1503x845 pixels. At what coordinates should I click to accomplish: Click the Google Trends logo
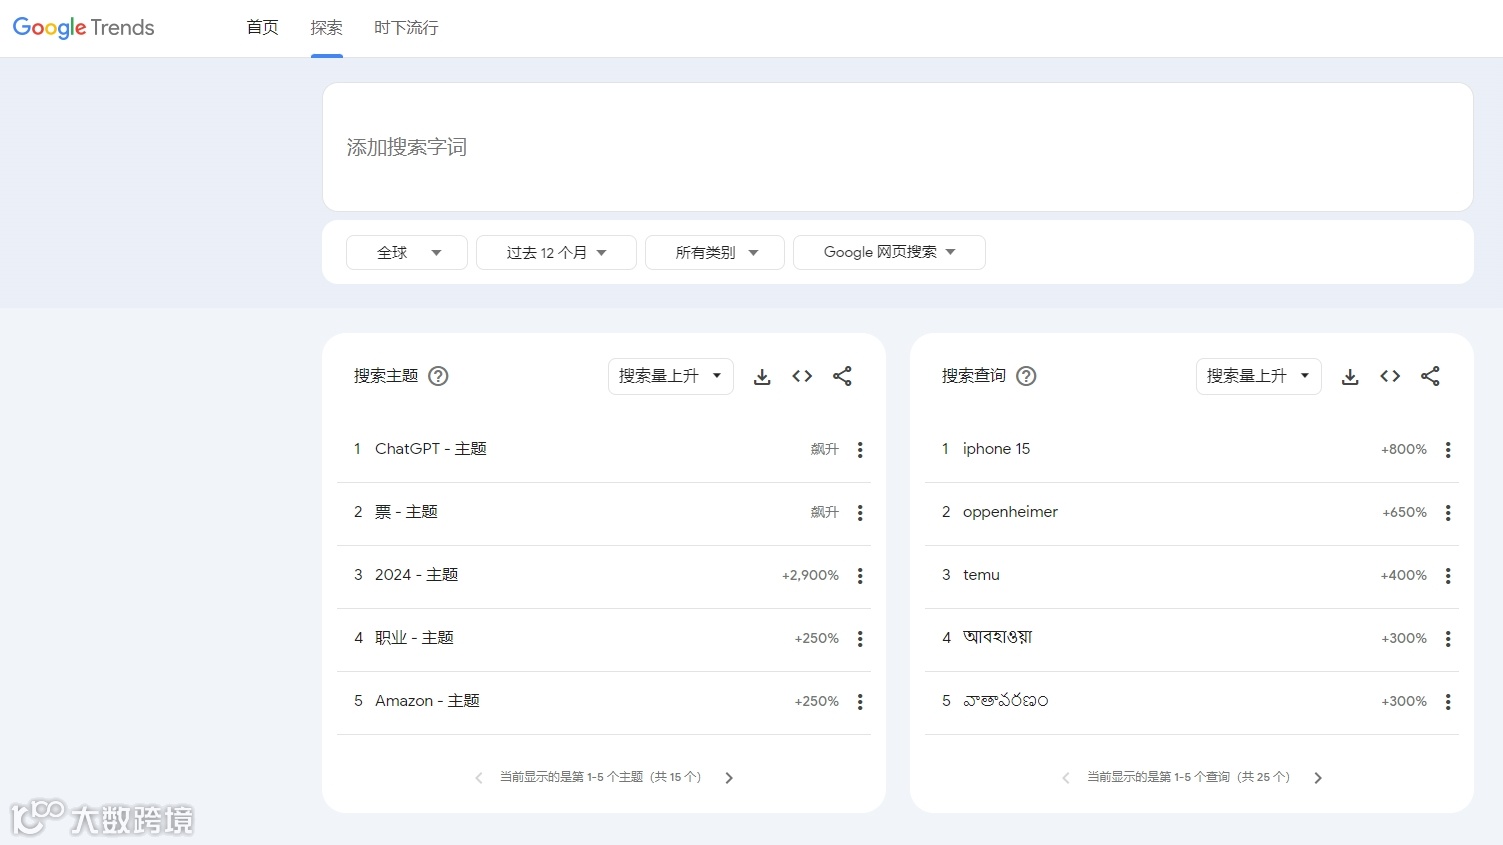[84, 28]
